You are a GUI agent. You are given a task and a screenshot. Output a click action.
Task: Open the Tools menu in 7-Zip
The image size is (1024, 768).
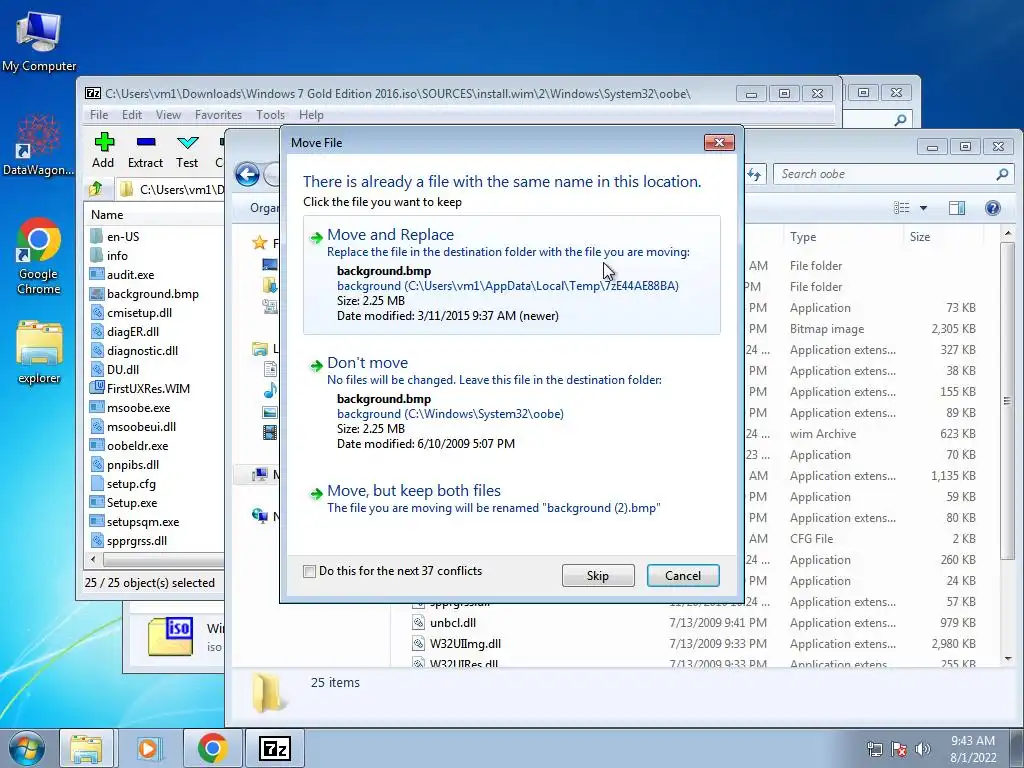270,115
